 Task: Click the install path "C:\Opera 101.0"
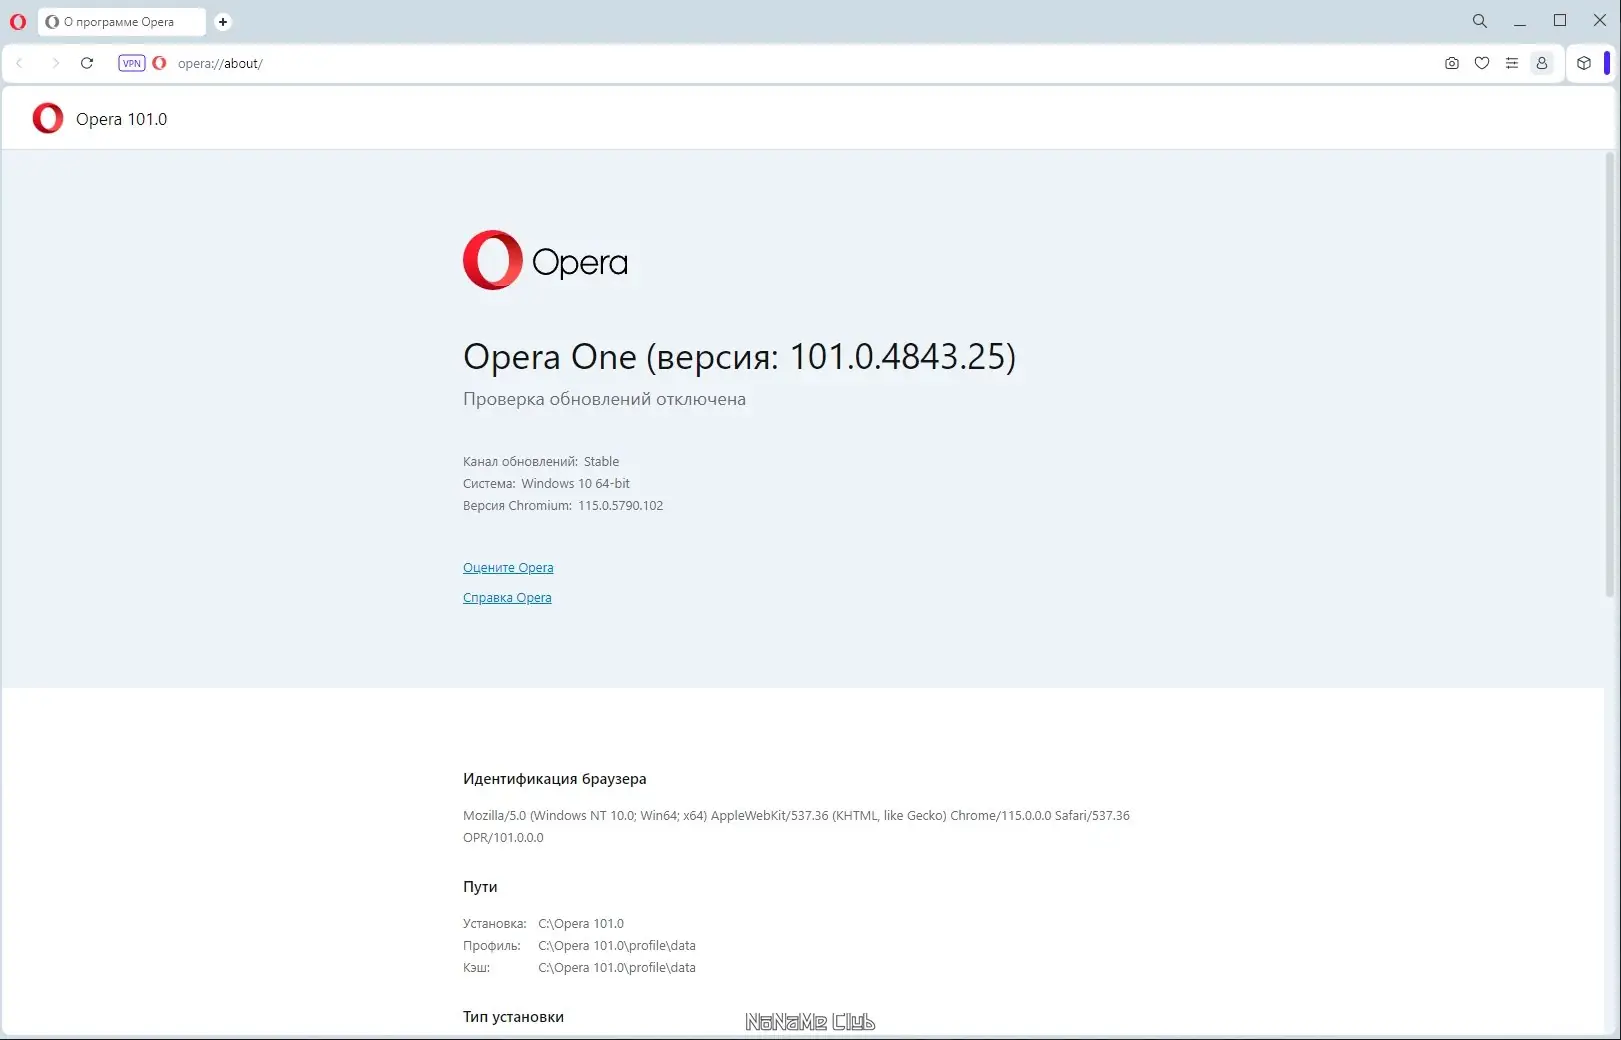581,924
